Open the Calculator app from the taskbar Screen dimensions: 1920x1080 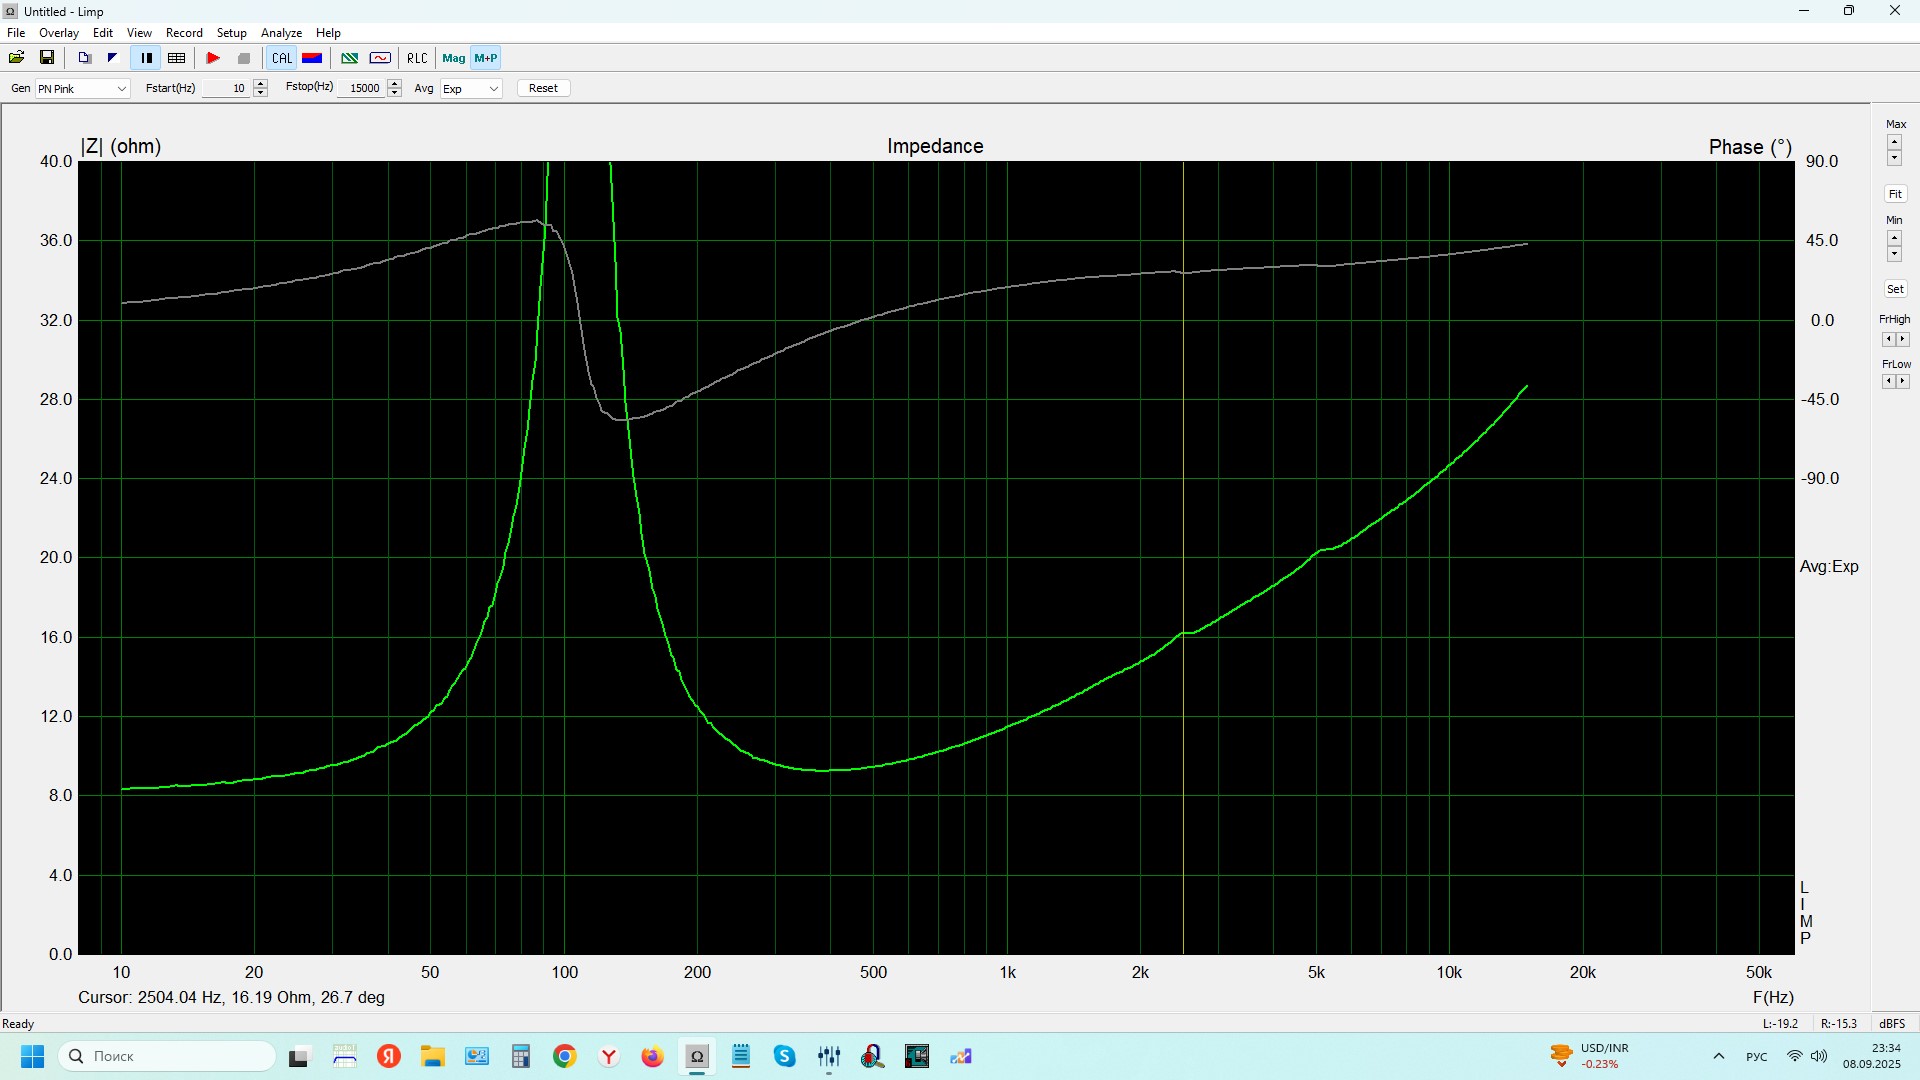coord(520,1056)
